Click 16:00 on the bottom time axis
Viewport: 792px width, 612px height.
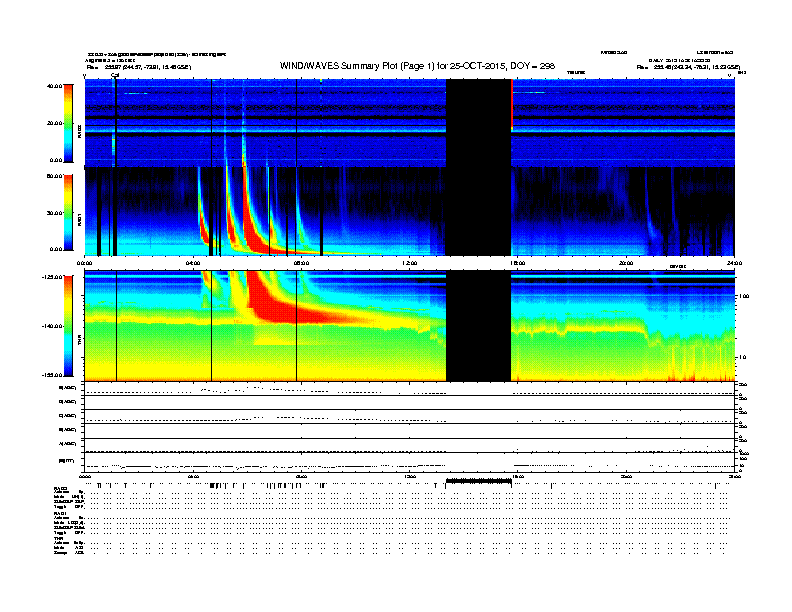click(x=518, y=476)
